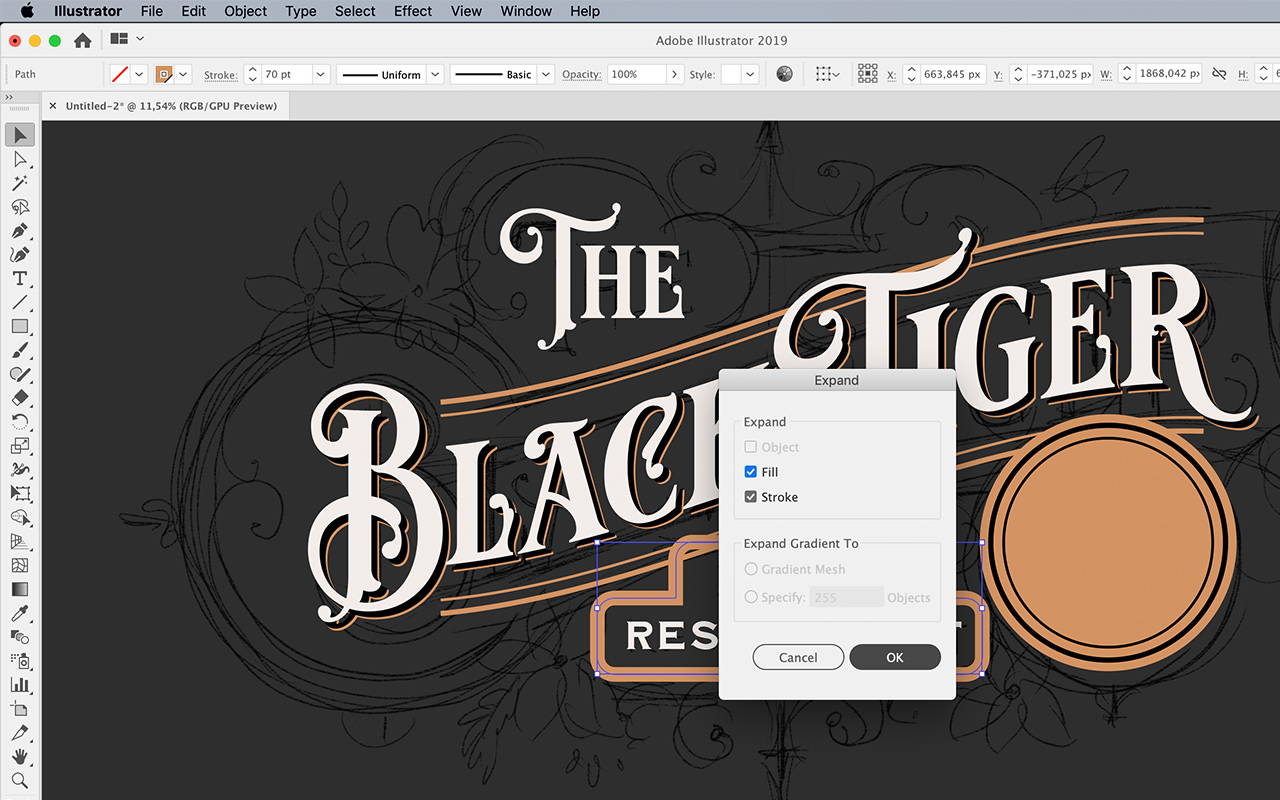
Task: Select the Type tool
Action: 20,279
